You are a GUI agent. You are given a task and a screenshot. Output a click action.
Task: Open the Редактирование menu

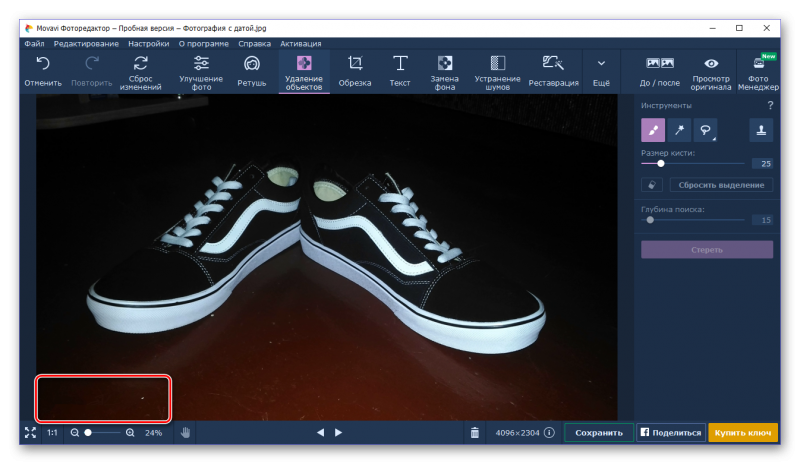86,44
